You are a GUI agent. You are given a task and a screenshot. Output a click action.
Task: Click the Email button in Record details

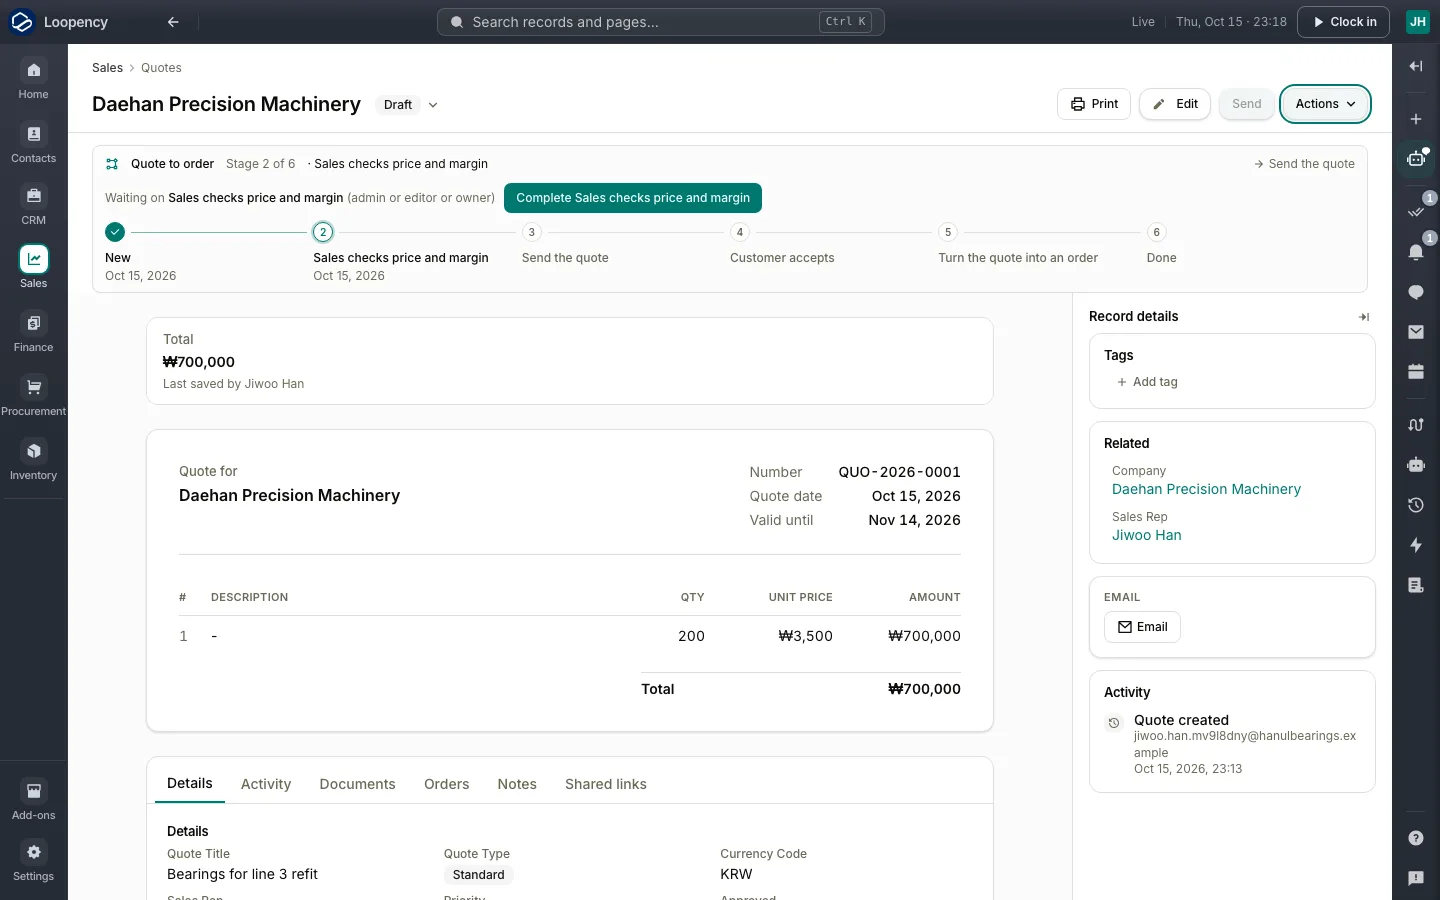coord(1142,627)
